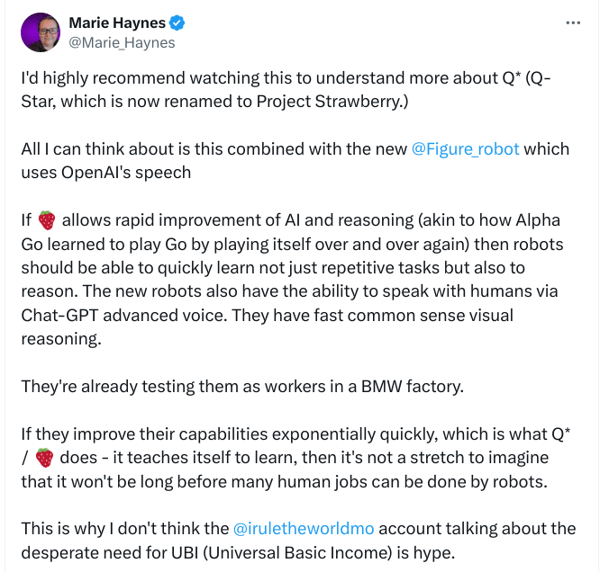Open the @Figure_robot mention

pos(465,149)
